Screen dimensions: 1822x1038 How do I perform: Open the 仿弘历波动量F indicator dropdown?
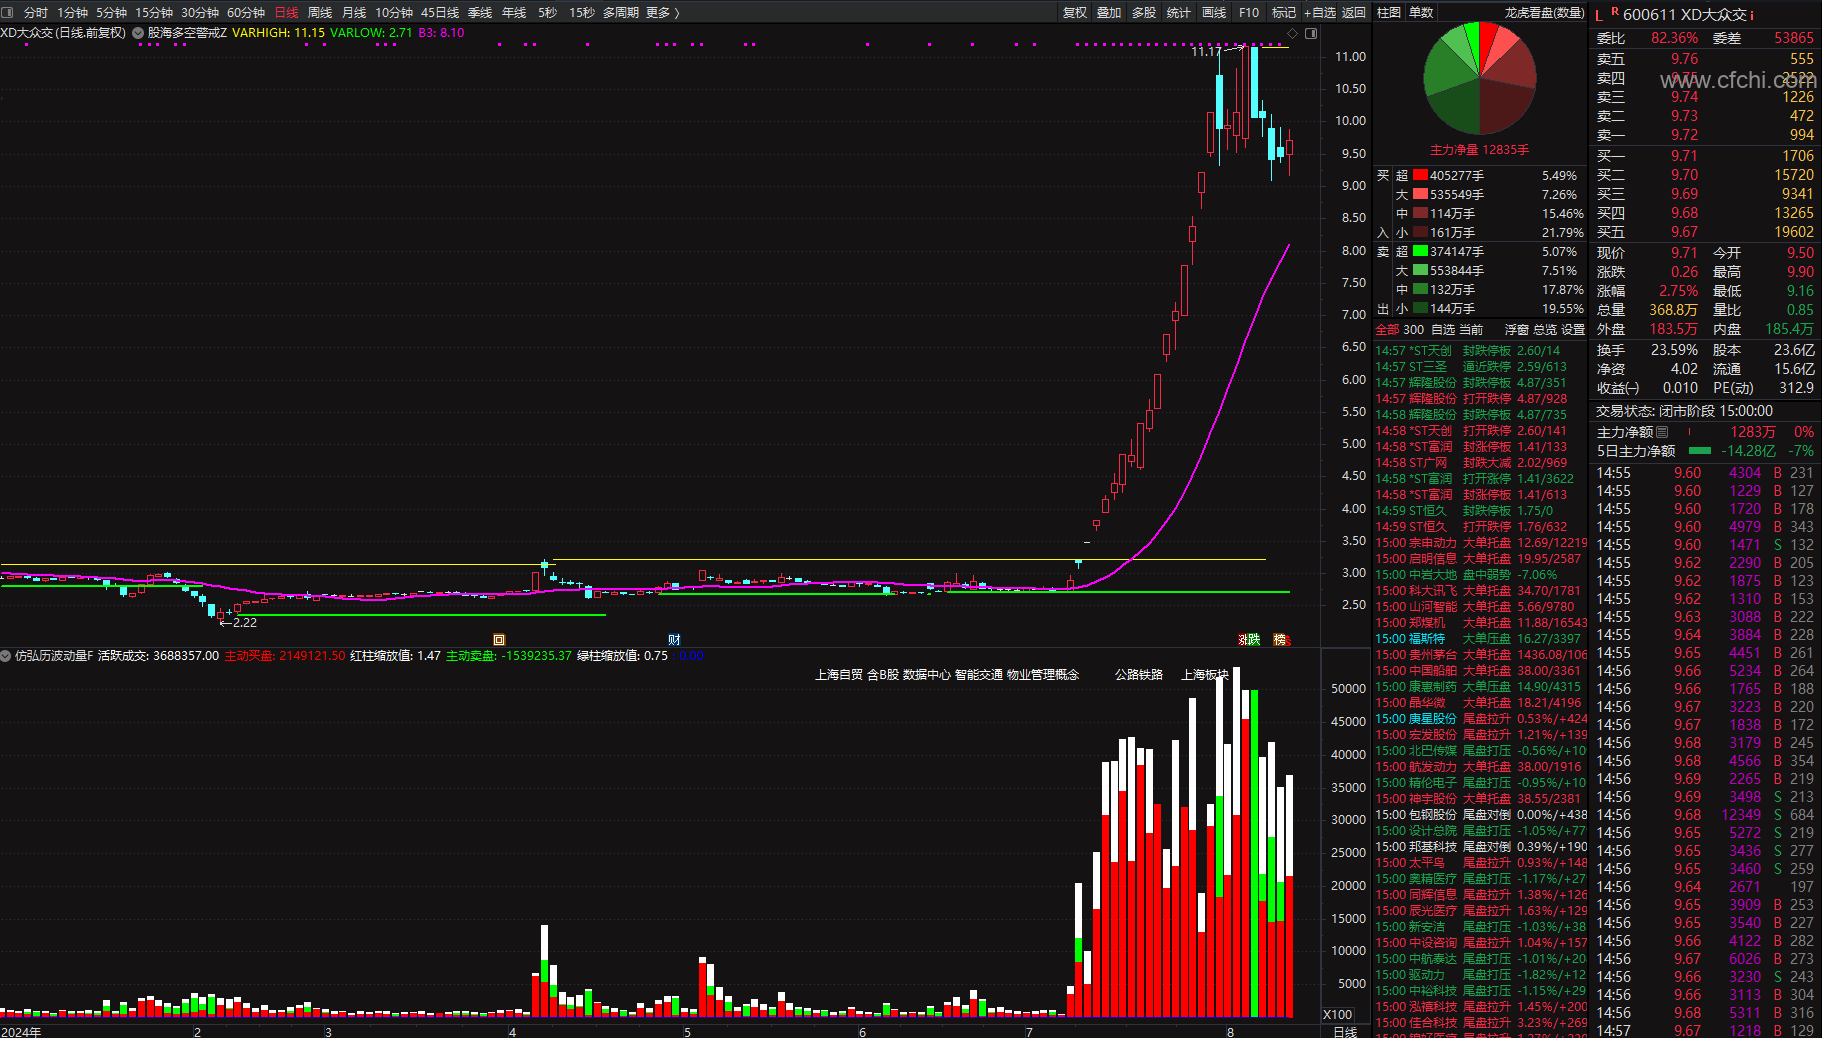click(x=6, y=656)
